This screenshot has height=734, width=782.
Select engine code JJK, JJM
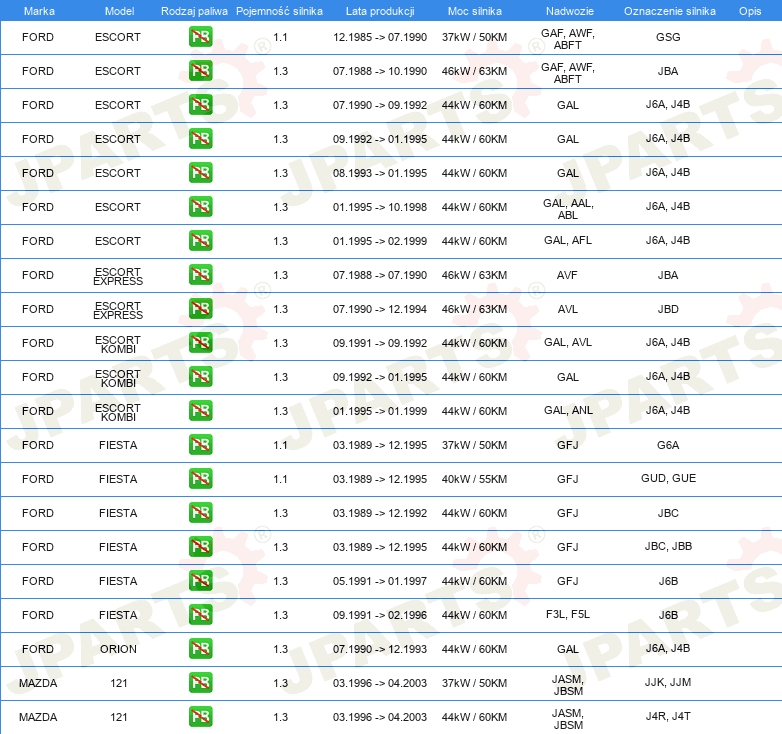(x=668, y=682)
